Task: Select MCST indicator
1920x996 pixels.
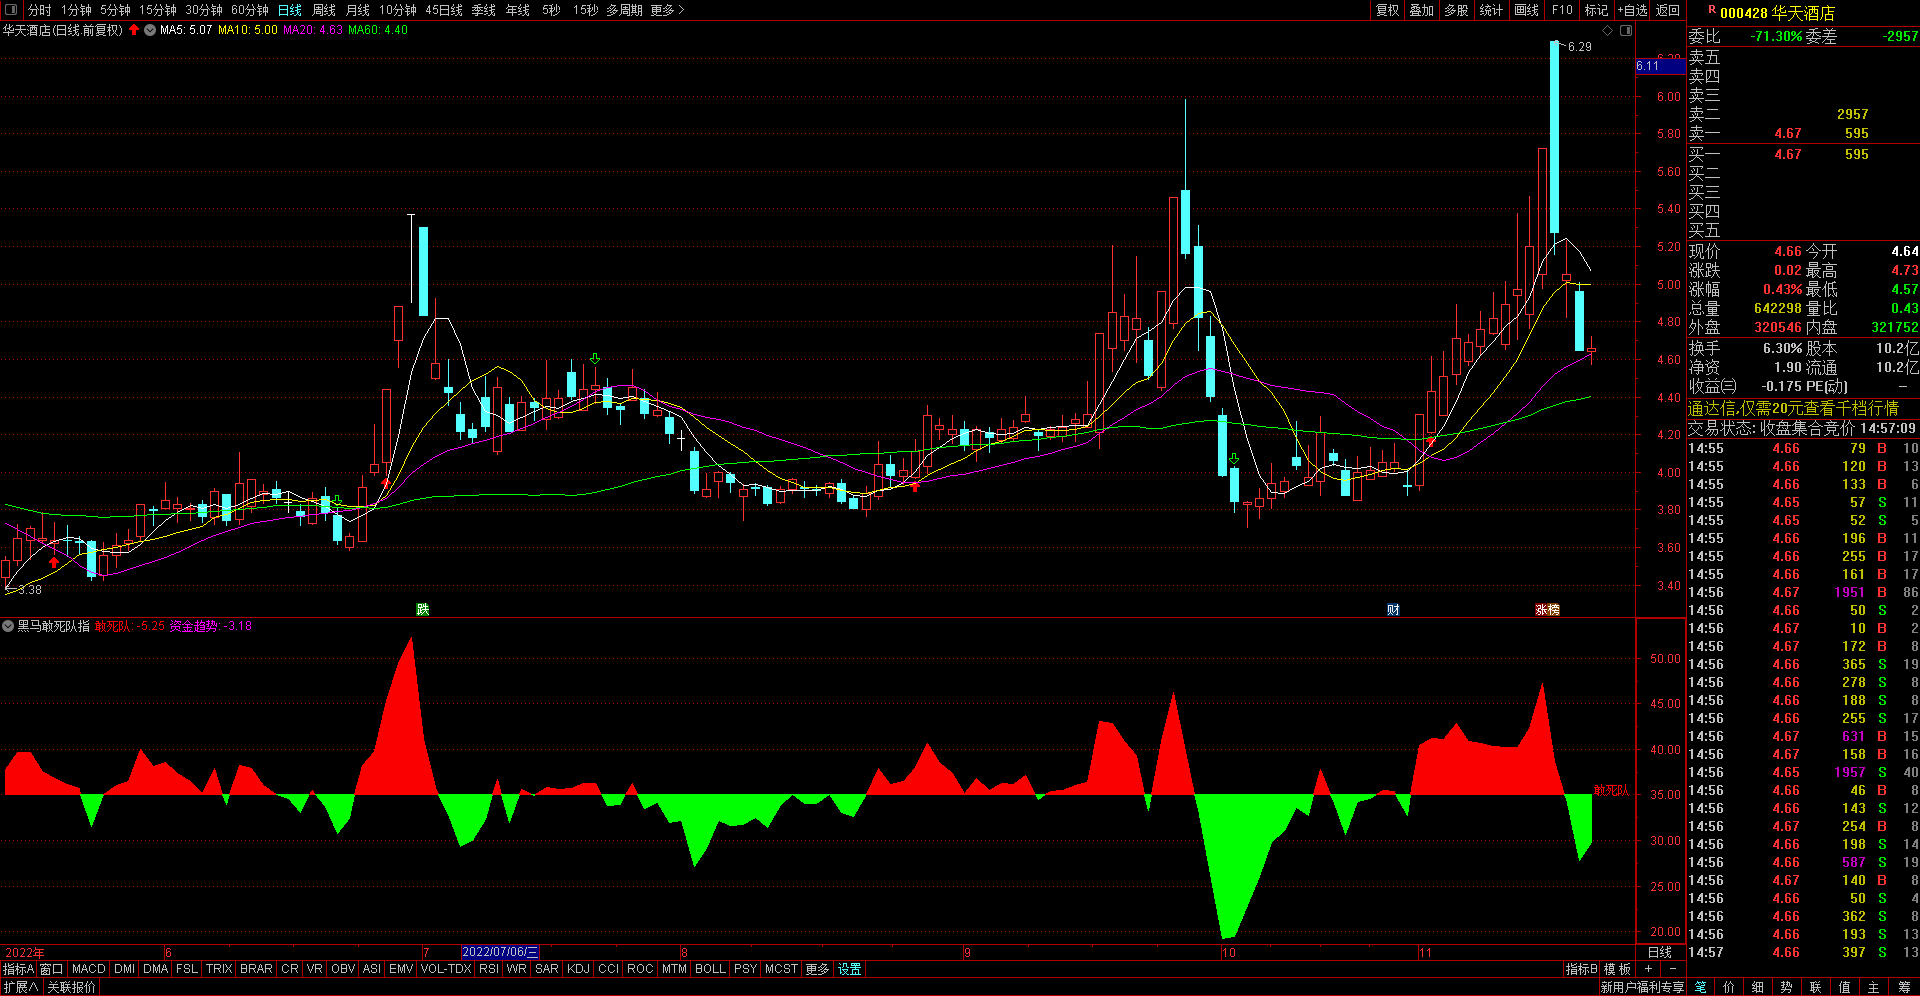Action: (x=782, y=969)
